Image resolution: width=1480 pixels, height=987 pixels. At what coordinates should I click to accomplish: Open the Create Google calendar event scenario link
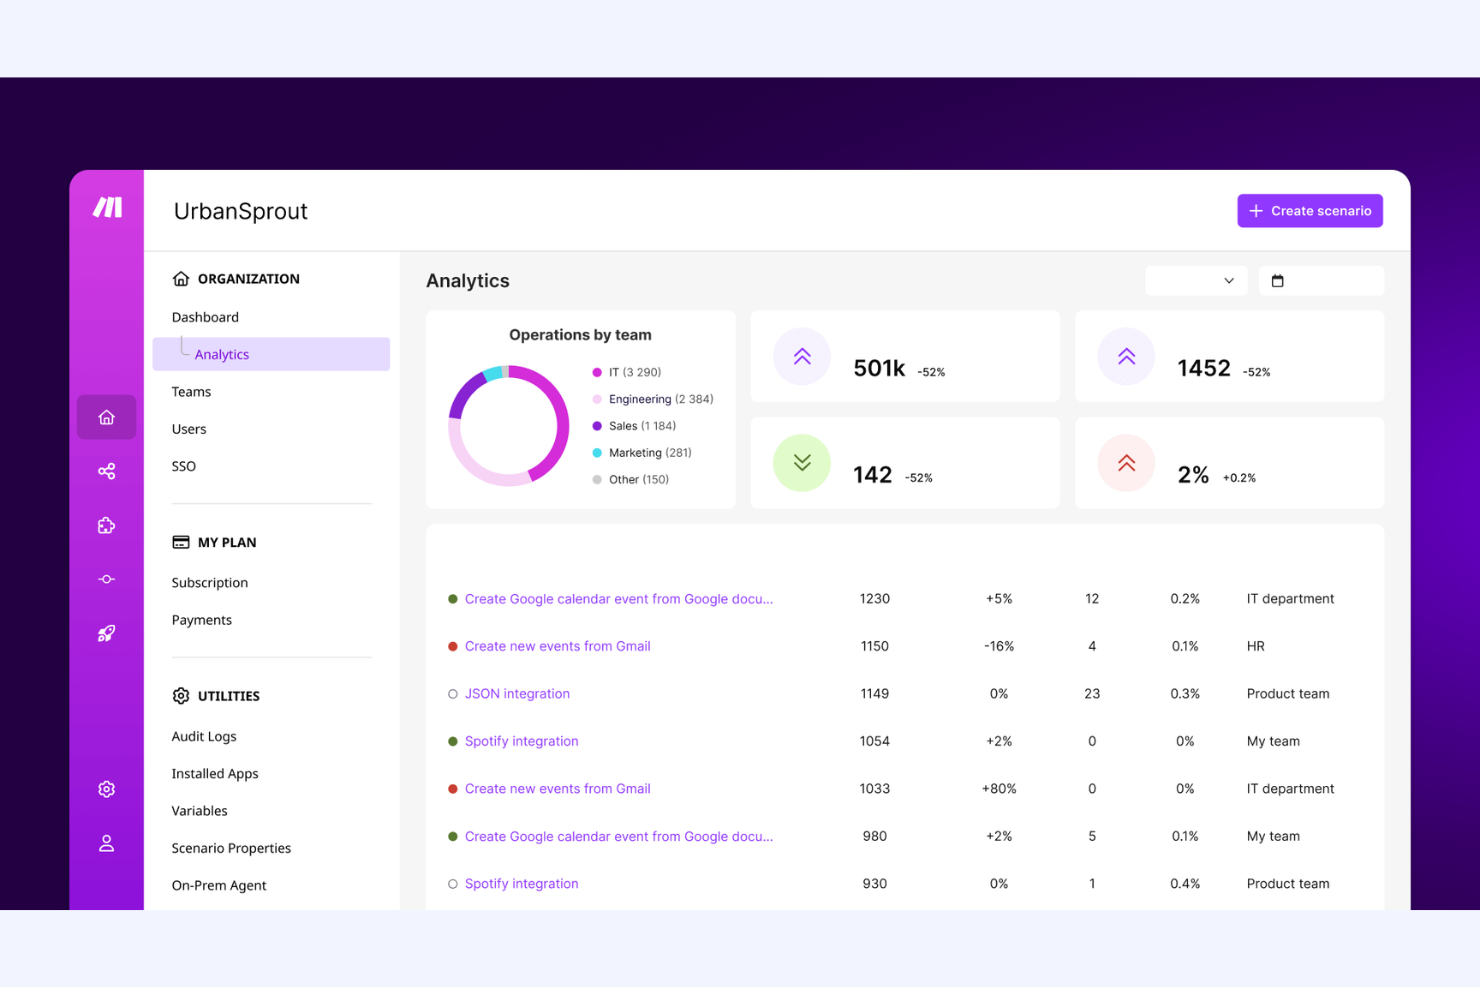click(x=619, y=598)
